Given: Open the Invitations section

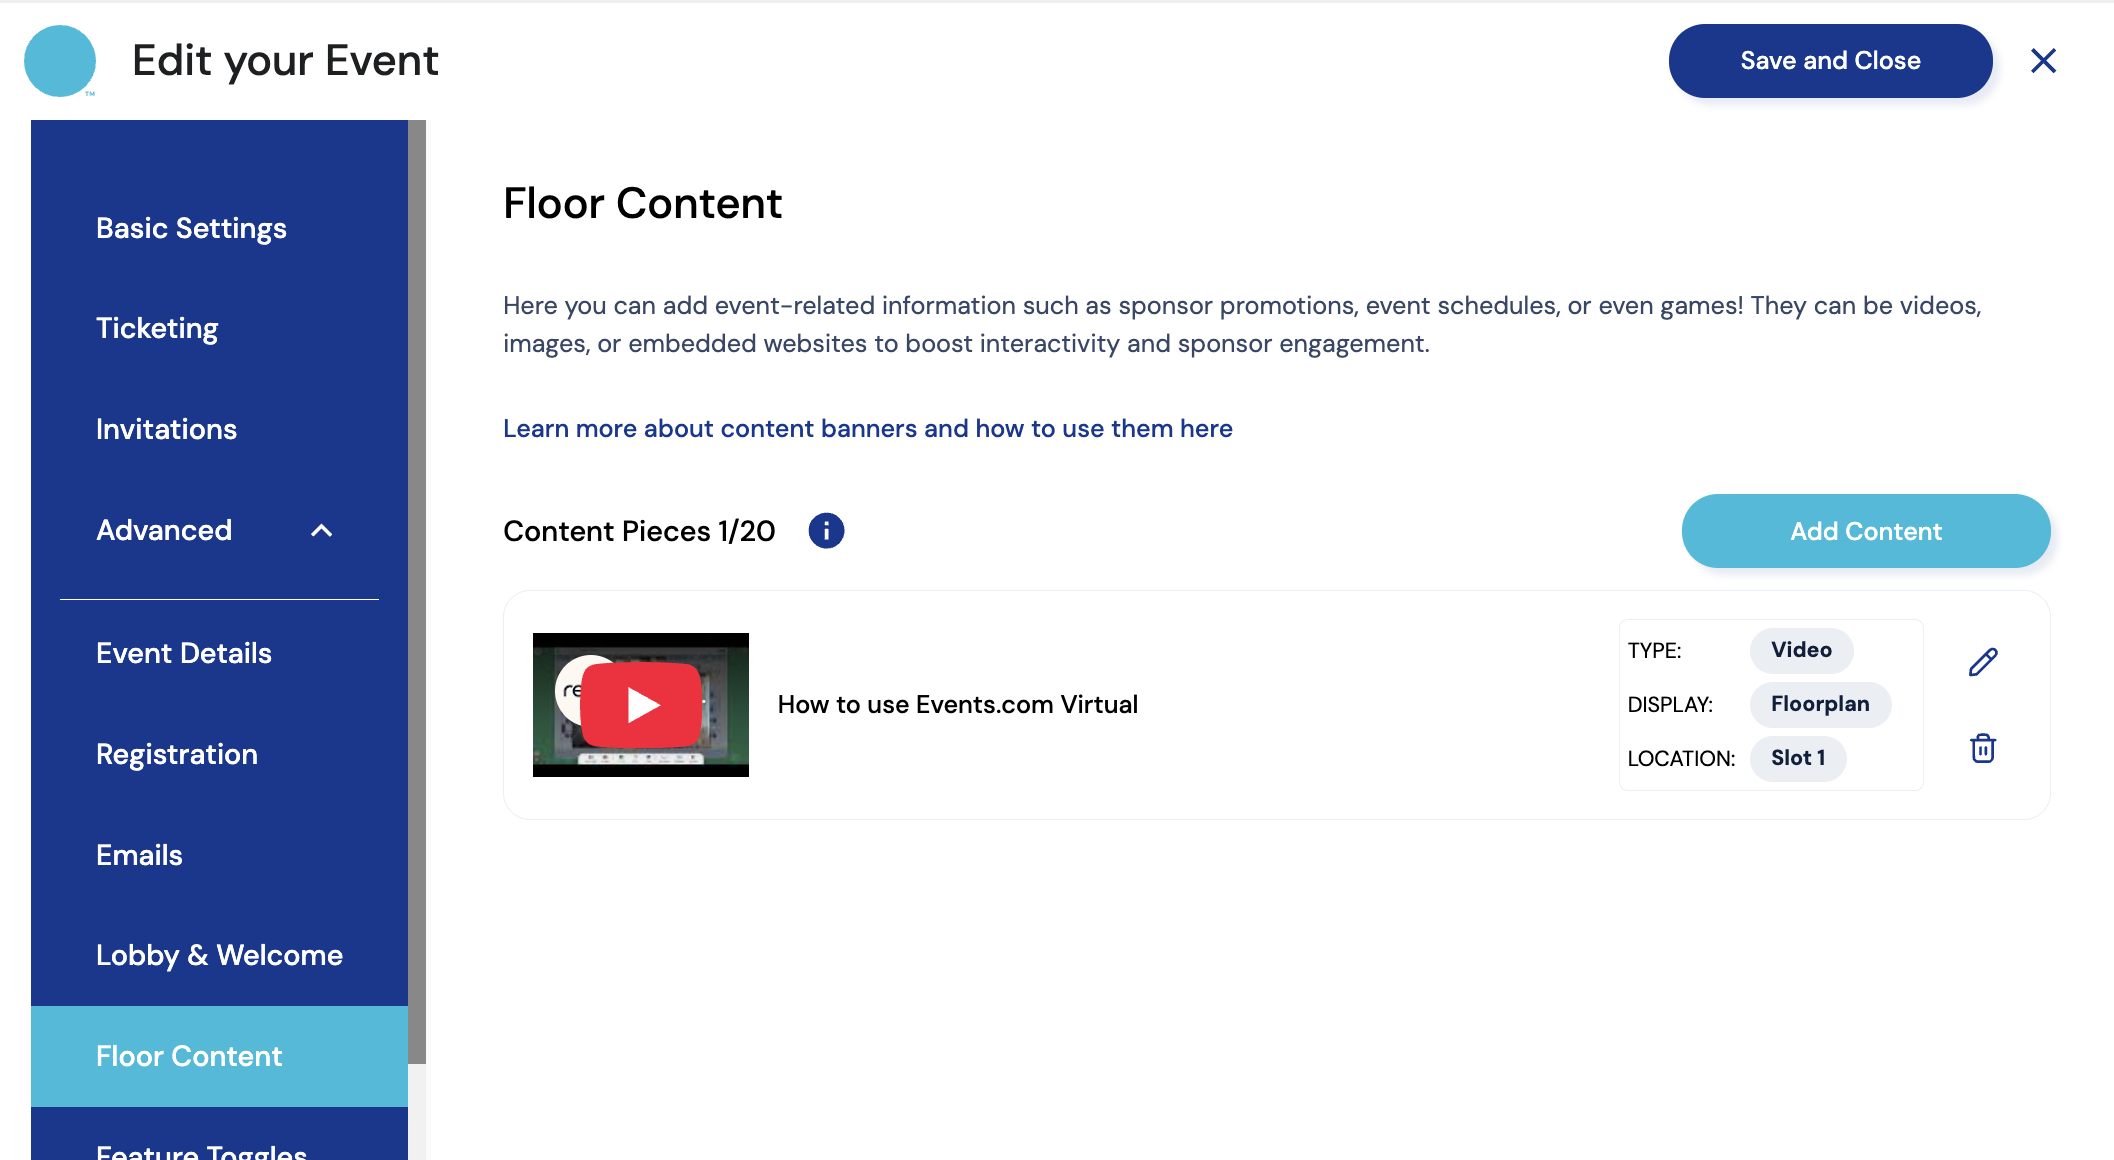Looking at the screenshot, I should click(x=166, y=430).
